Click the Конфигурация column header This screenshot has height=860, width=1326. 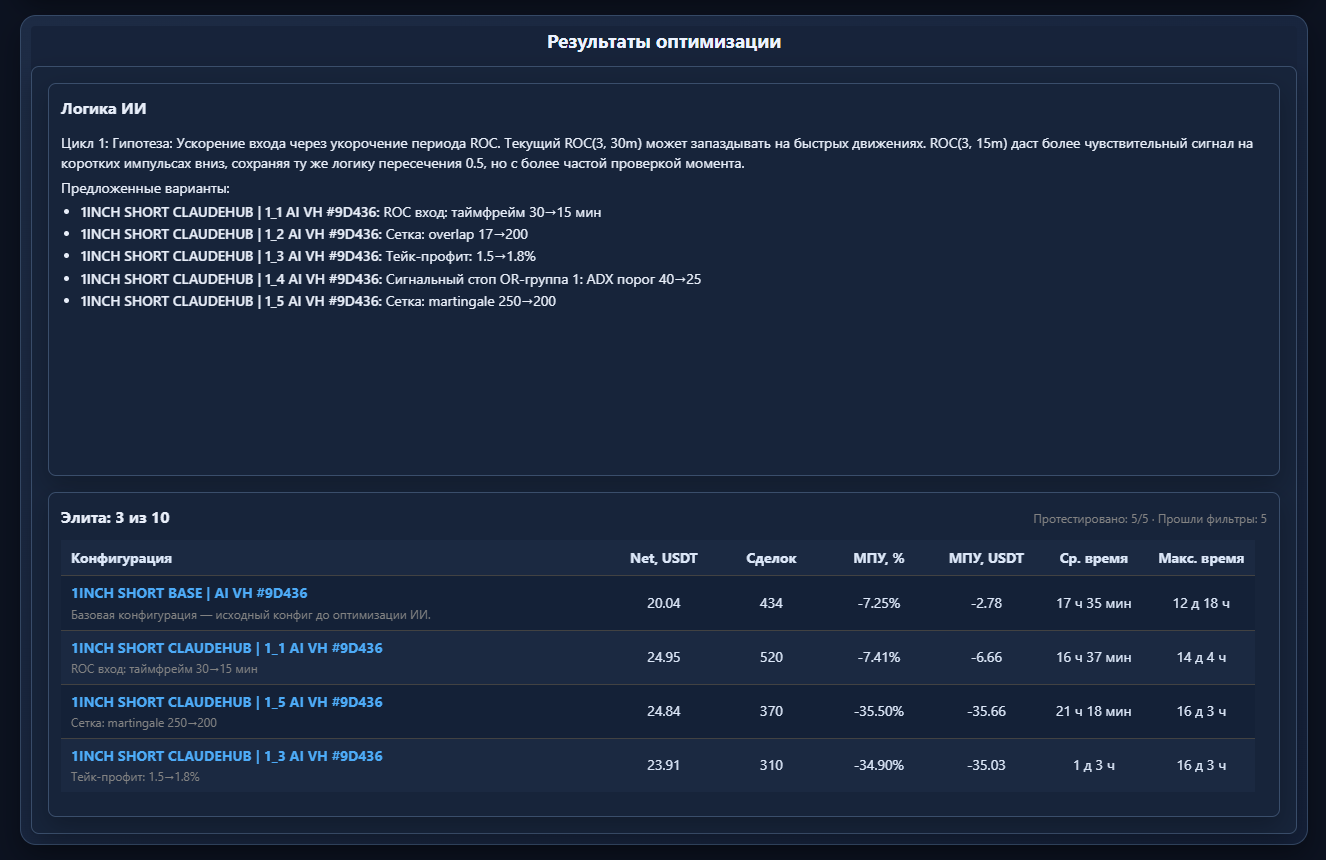pos(122,558)
